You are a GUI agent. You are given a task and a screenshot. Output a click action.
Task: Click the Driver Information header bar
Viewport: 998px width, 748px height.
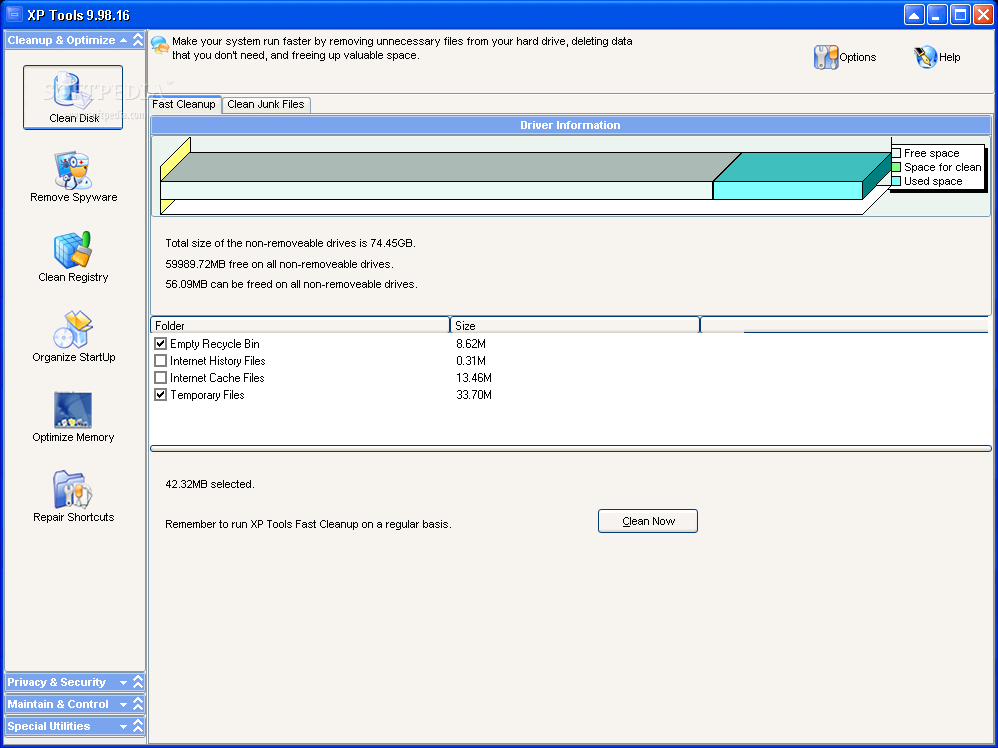click(x=570, y=125)
